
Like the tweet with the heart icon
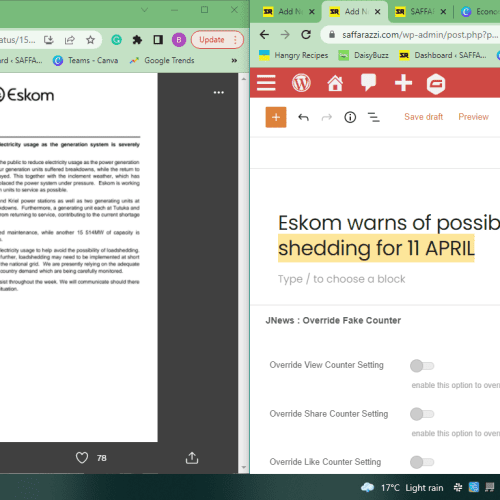click(x=82, y=458)
